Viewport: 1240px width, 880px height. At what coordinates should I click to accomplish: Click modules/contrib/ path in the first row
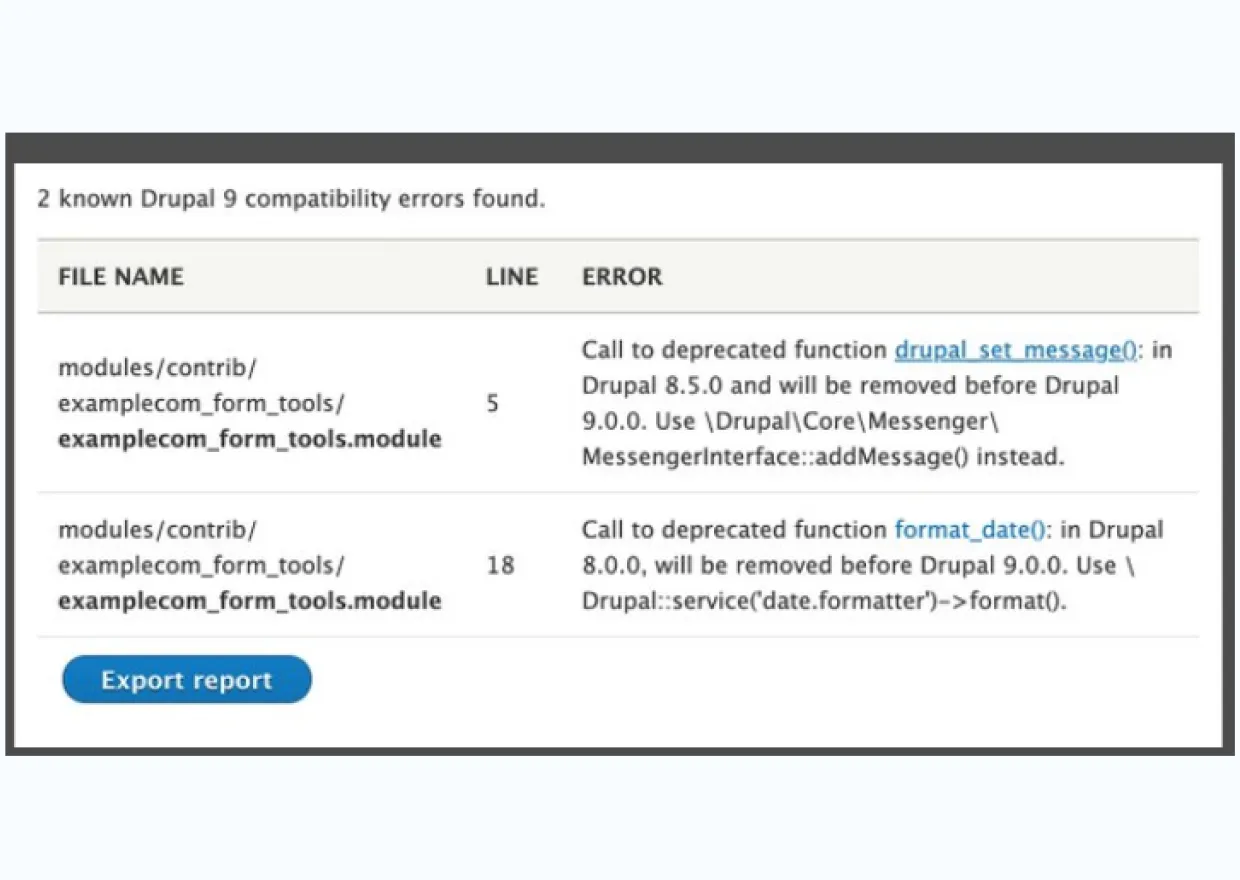point(158,368)
